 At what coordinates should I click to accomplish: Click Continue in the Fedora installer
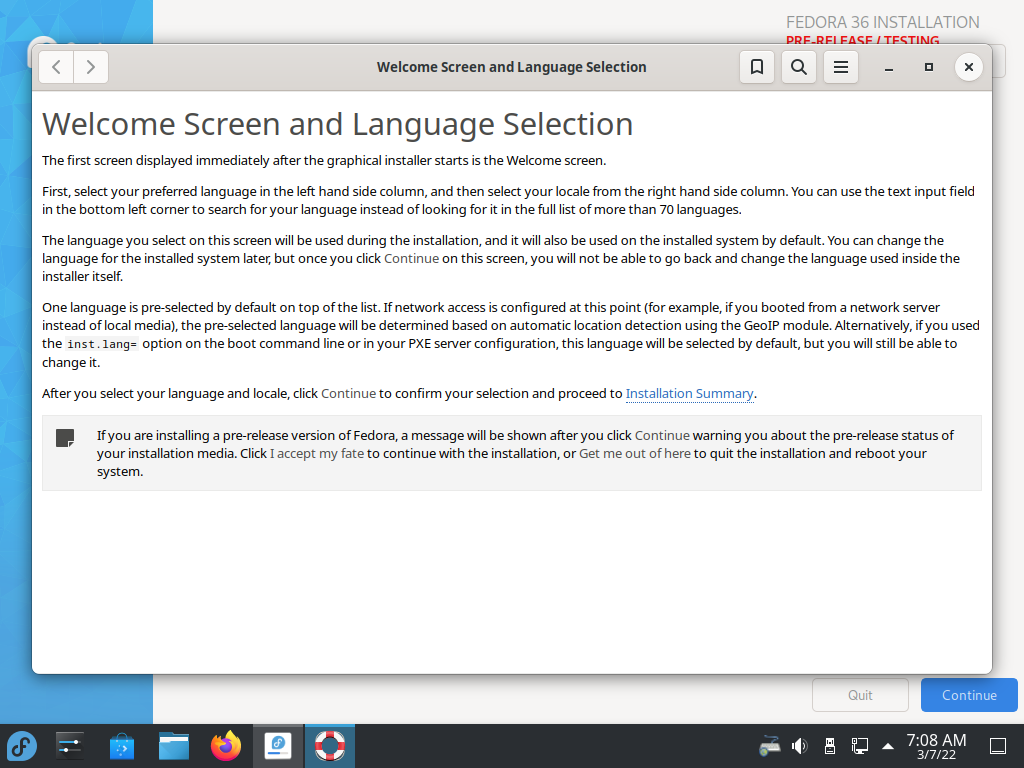point(969,695)
